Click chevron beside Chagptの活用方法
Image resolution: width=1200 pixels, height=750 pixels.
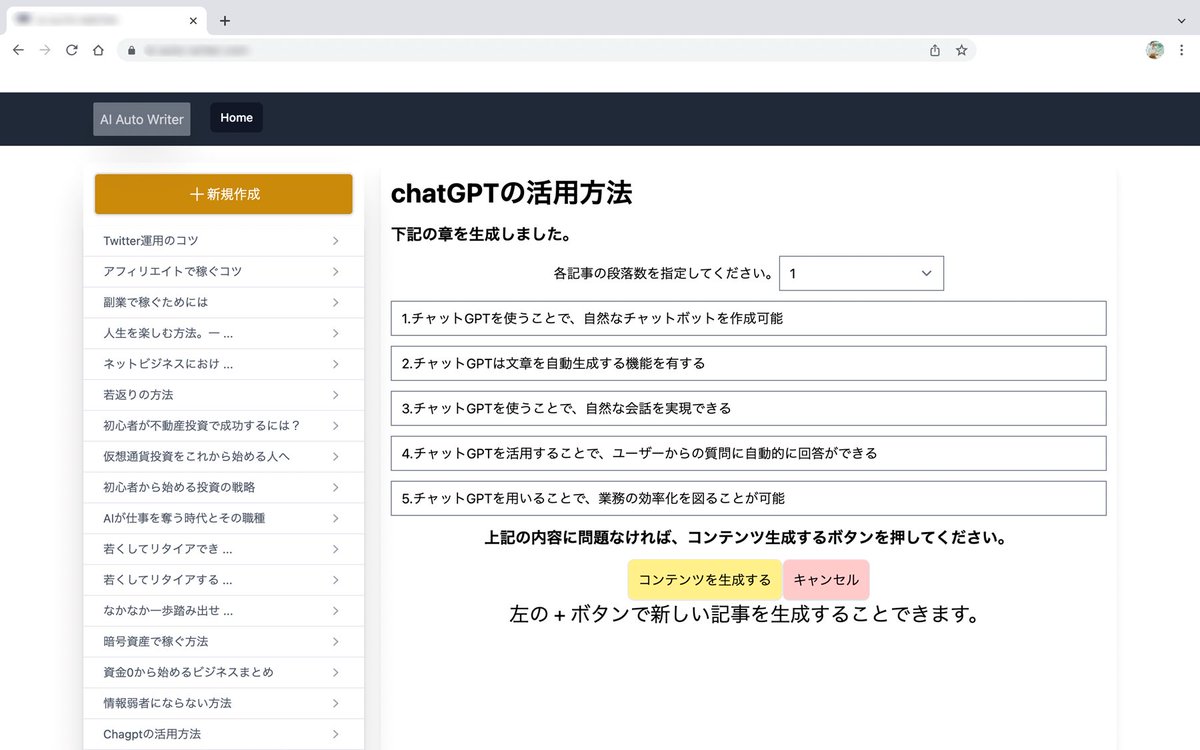point(335,734)
